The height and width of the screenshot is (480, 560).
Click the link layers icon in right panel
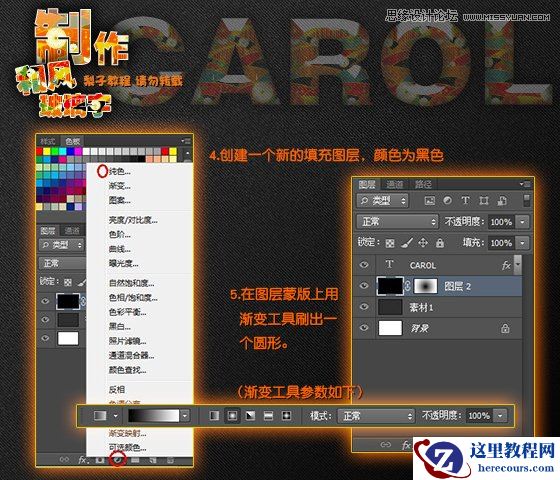tap(385, 445)
